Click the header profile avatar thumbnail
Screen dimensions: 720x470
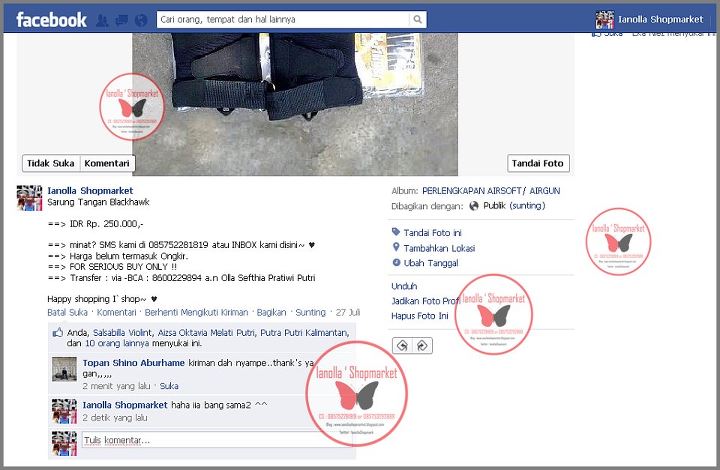604,20
